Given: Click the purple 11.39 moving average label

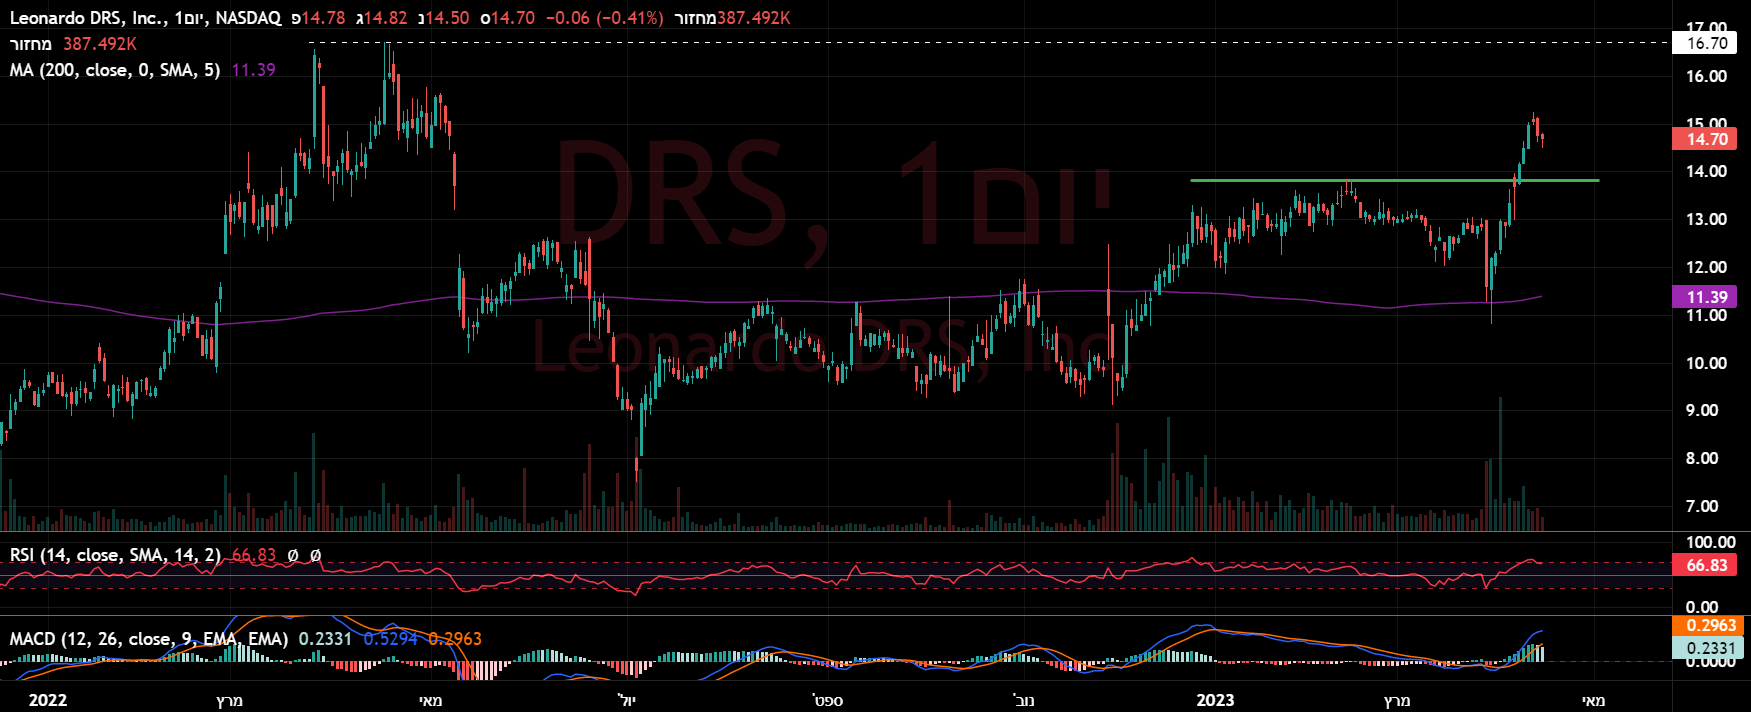Looking at the screenshot, I should pos(1706,297).
